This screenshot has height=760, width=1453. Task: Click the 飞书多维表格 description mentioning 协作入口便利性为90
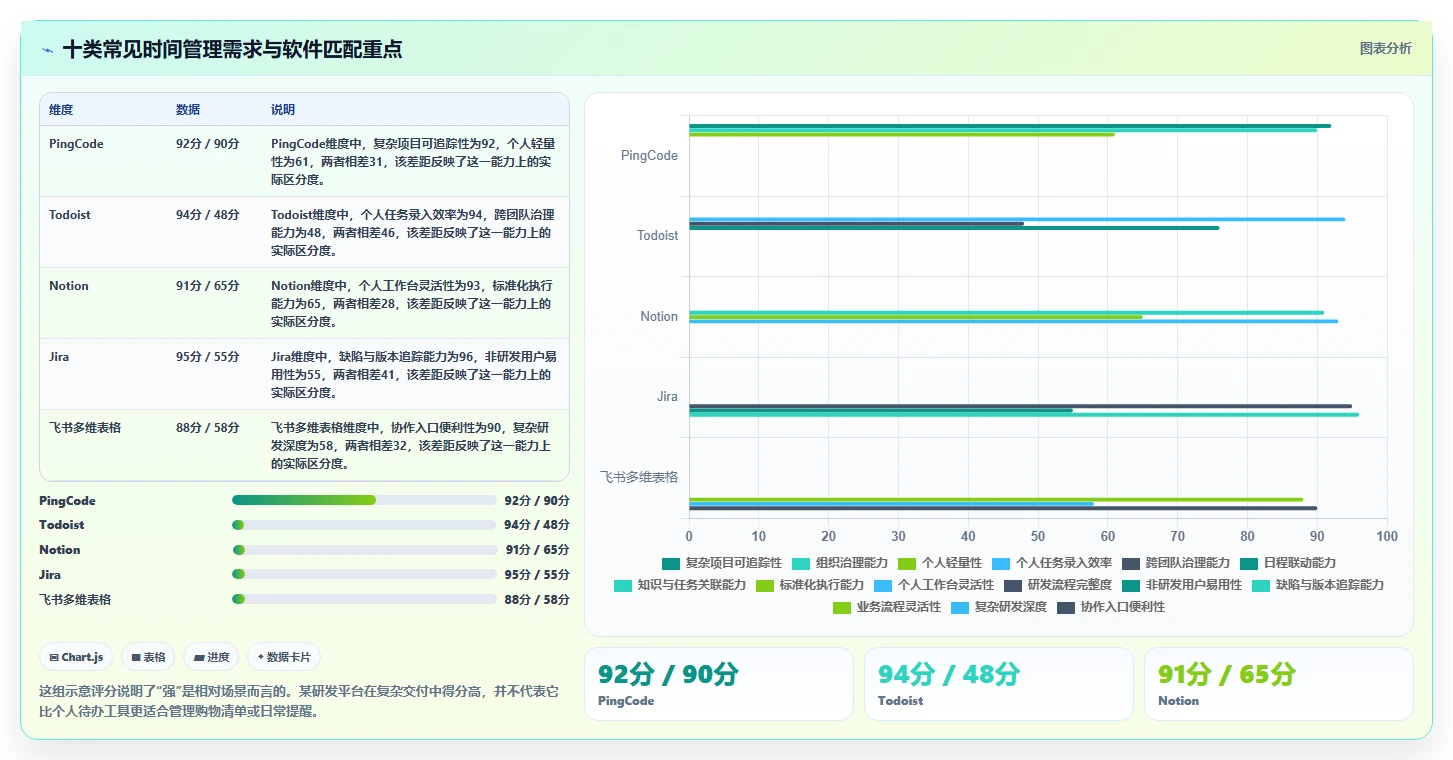(413, 446)
